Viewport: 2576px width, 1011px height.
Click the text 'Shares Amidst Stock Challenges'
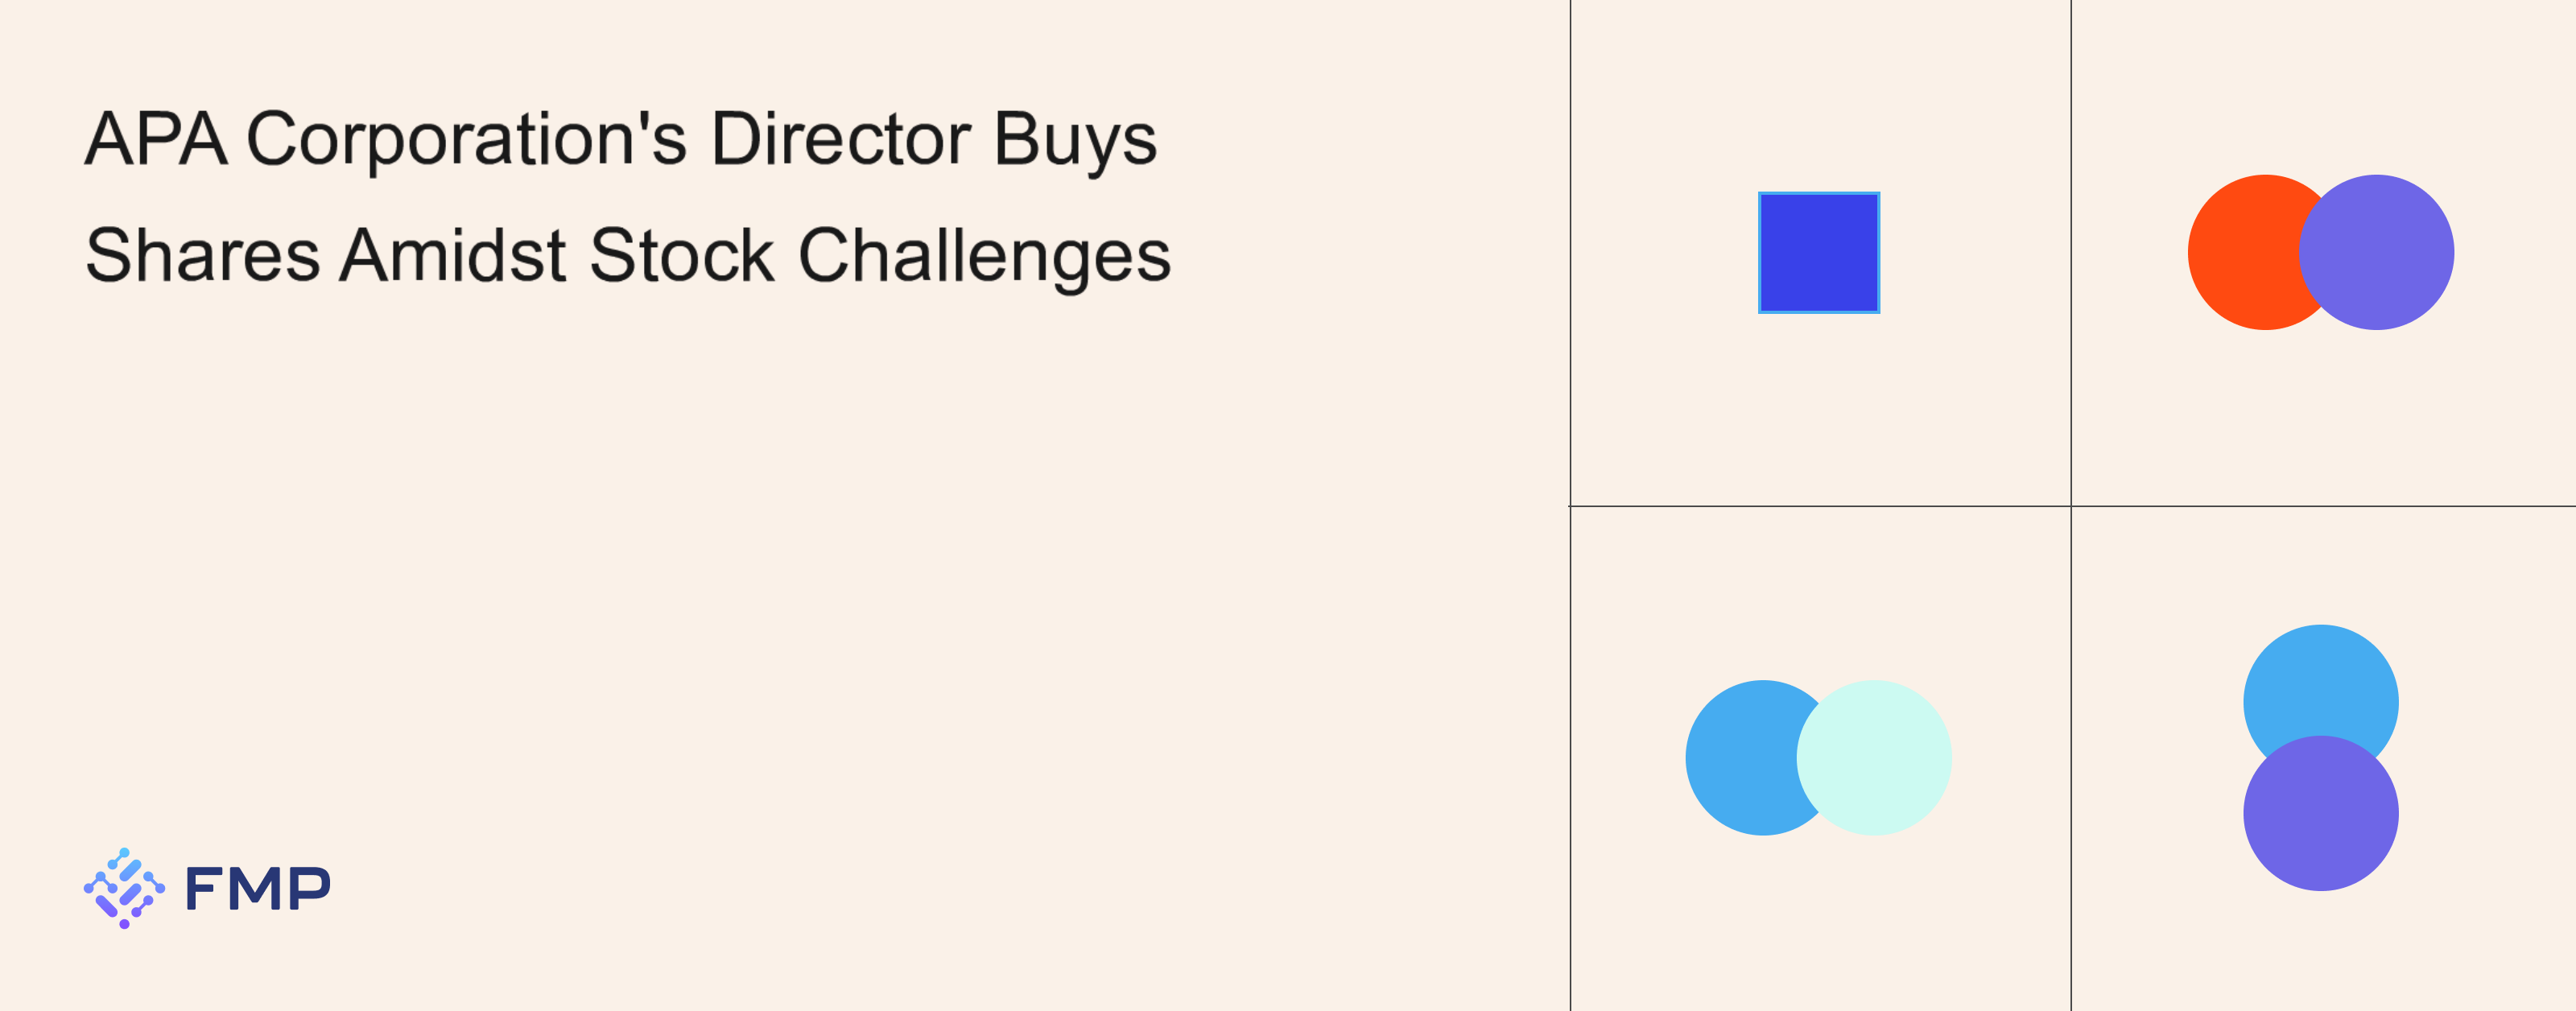click(628, 256)
